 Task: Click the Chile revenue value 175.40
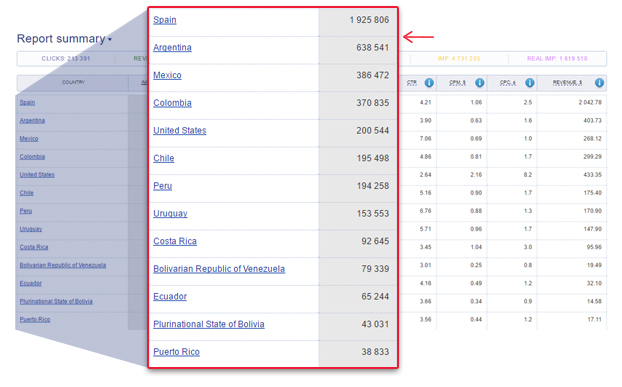[x=592, y=193]
